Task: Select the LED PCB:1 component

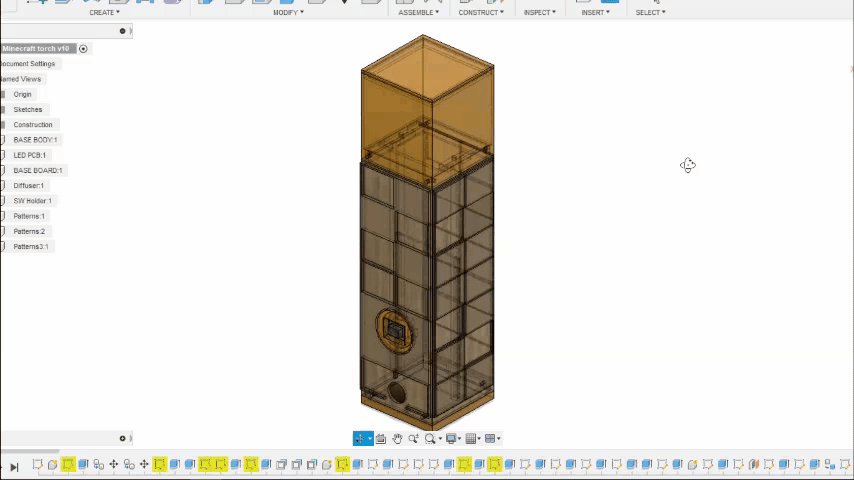Action: coord(30,155)
